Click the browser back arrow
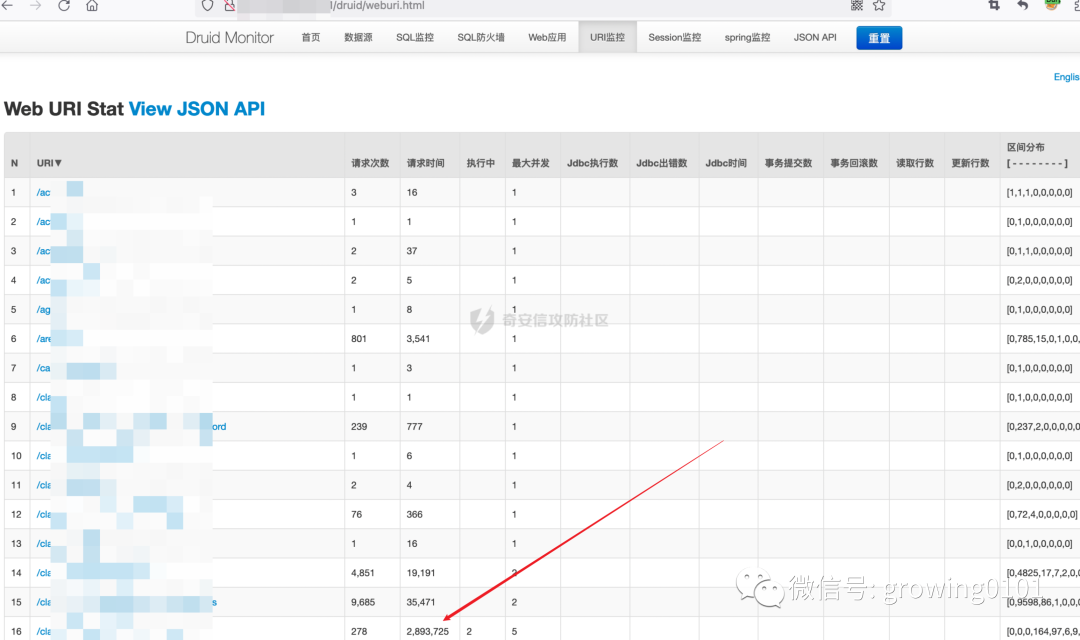 8,6
